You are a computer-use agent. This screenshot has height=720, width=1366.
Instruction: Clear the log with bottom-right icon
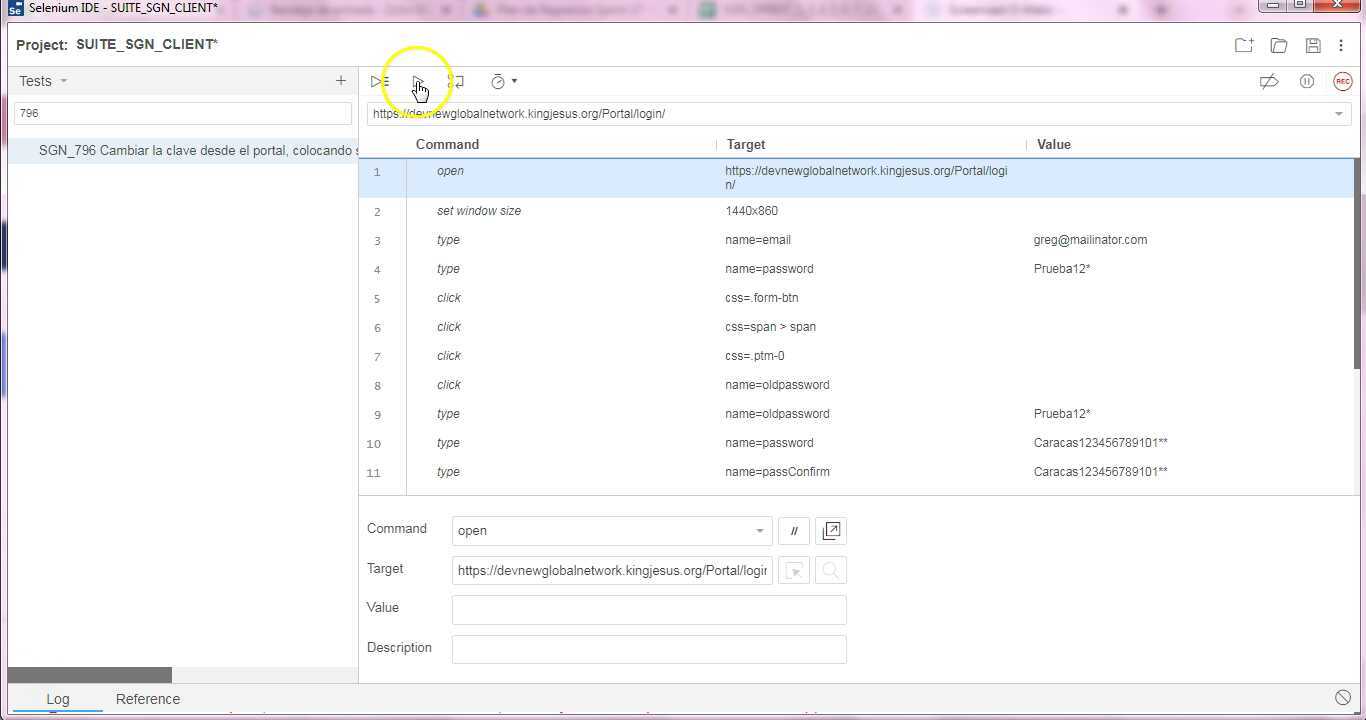1342,698
